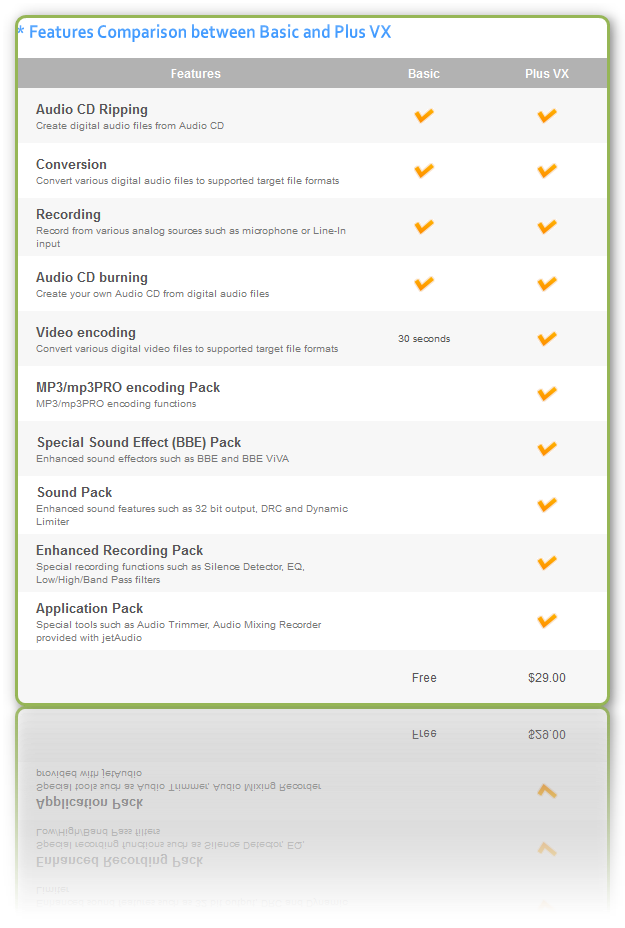Click Plus VX checkmark in Recording row
The width and height of the screenshot is (625, 928).
547,227
